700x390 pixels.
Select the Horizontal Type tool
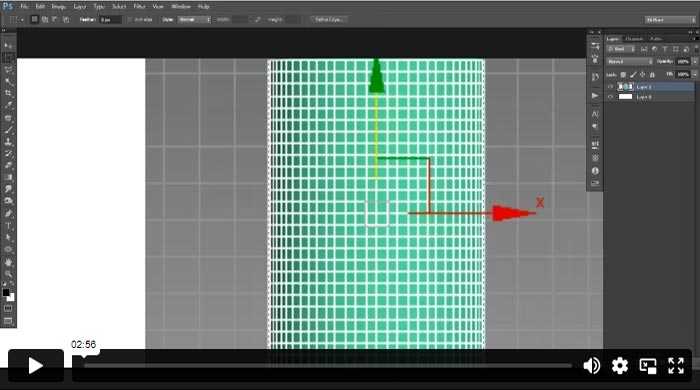(x=8, y=225)
